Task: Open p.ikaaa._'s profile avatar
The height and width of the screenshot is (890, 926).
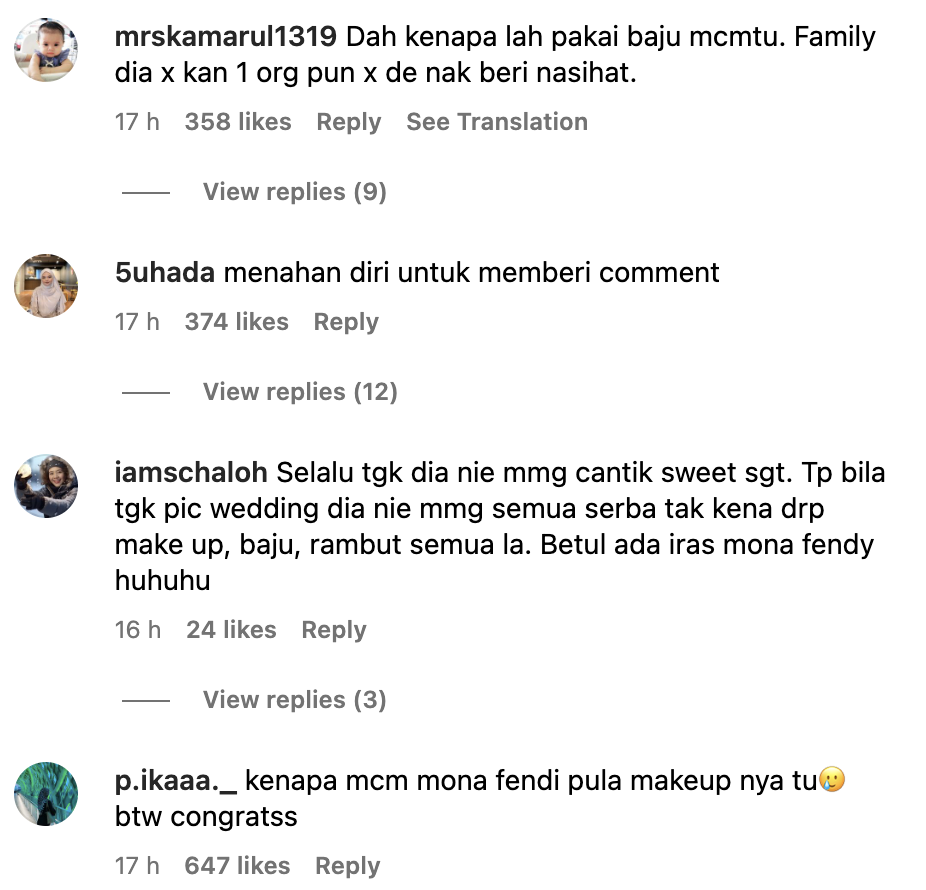Action: 46,794
